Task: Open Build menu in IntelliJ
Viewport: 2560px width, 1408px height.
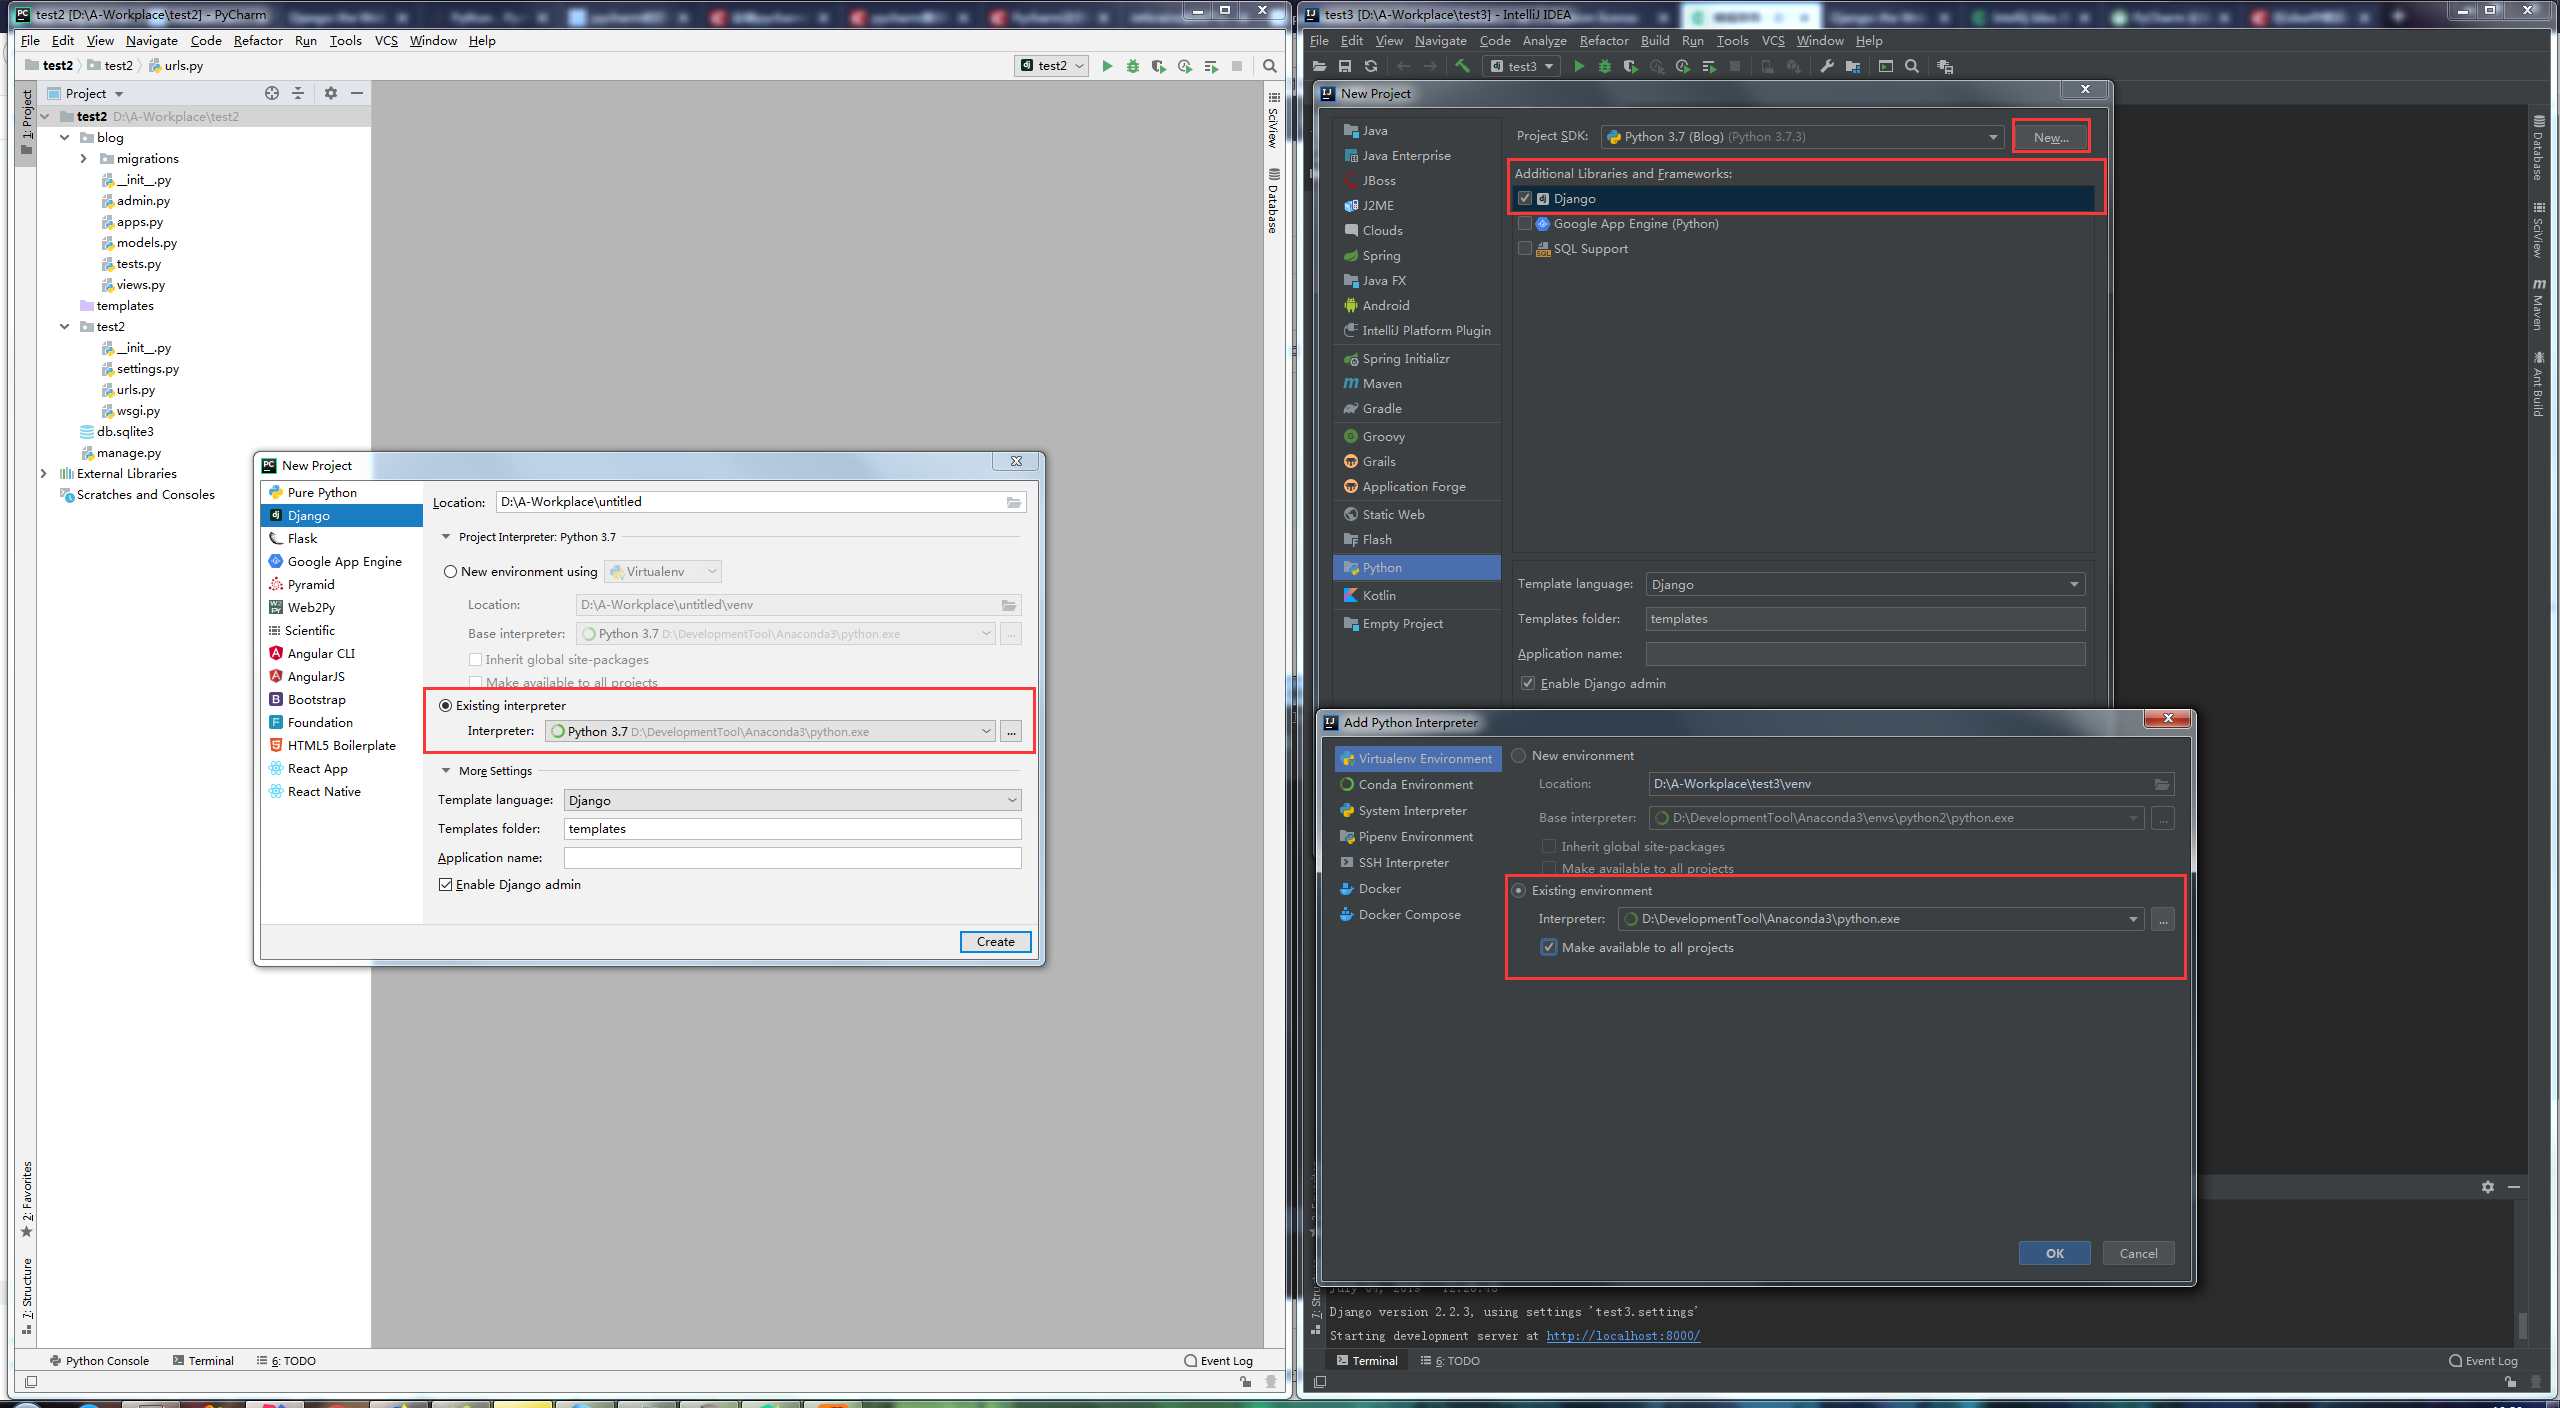Action: pos(1655,40)
